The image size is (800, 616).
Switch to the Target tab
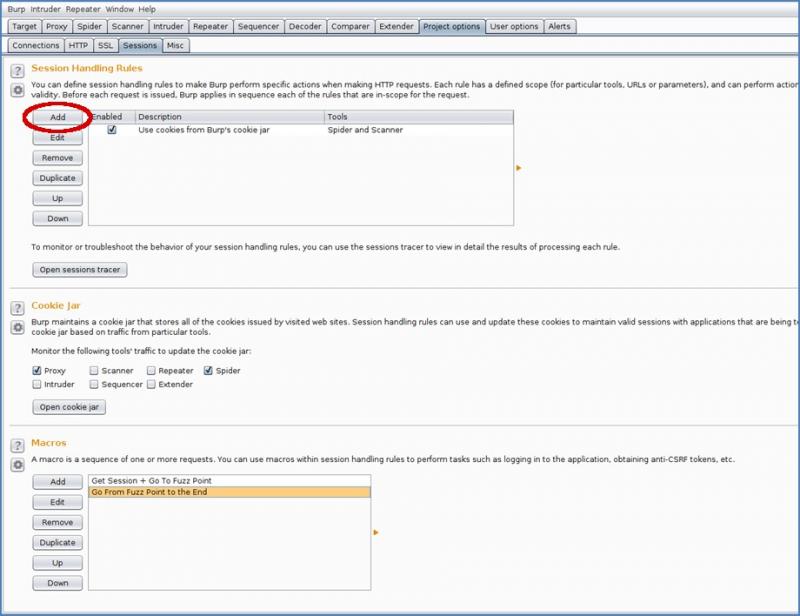pos(24,27)
